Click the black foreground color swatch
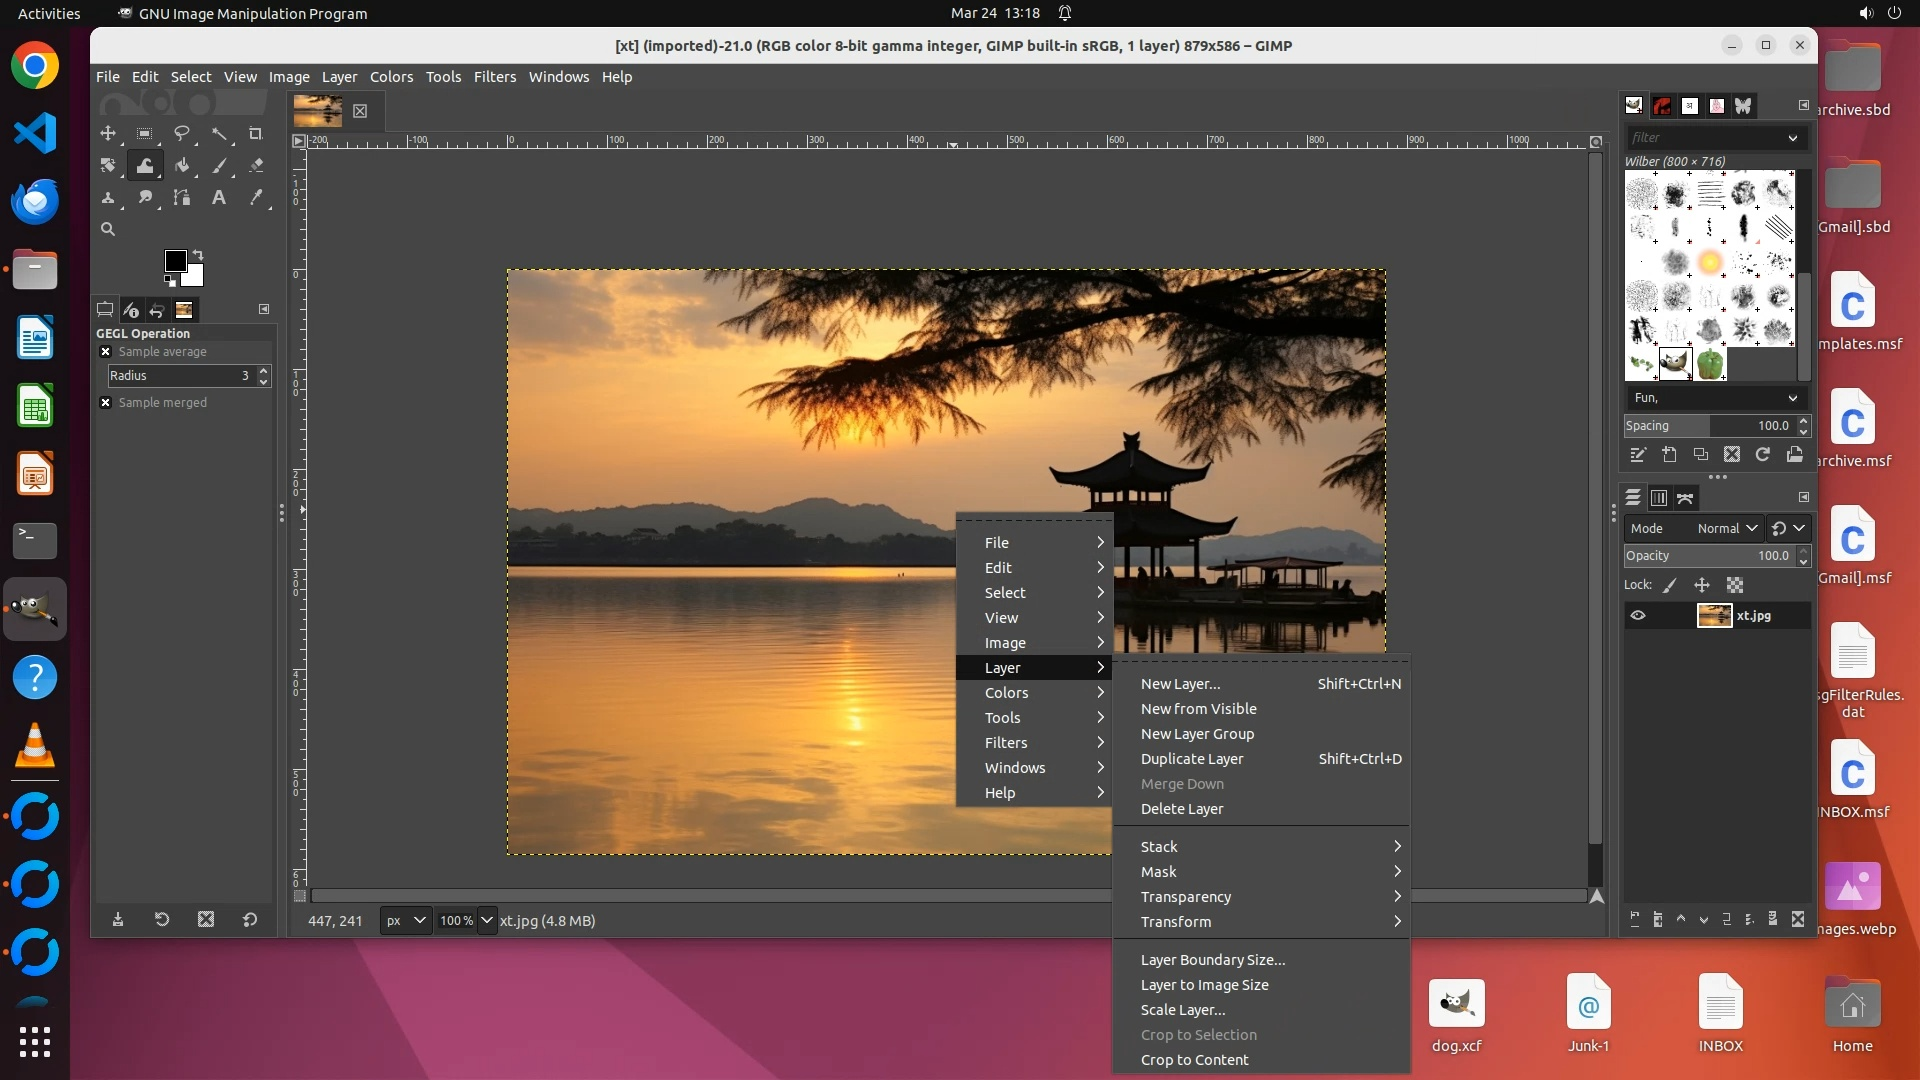 tap(175, 260)
